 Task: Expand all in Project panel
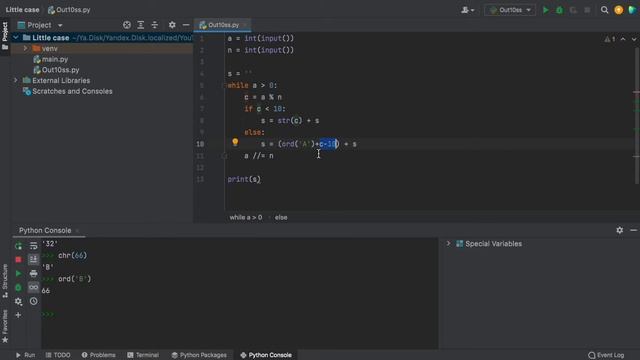tap(141, 25)
